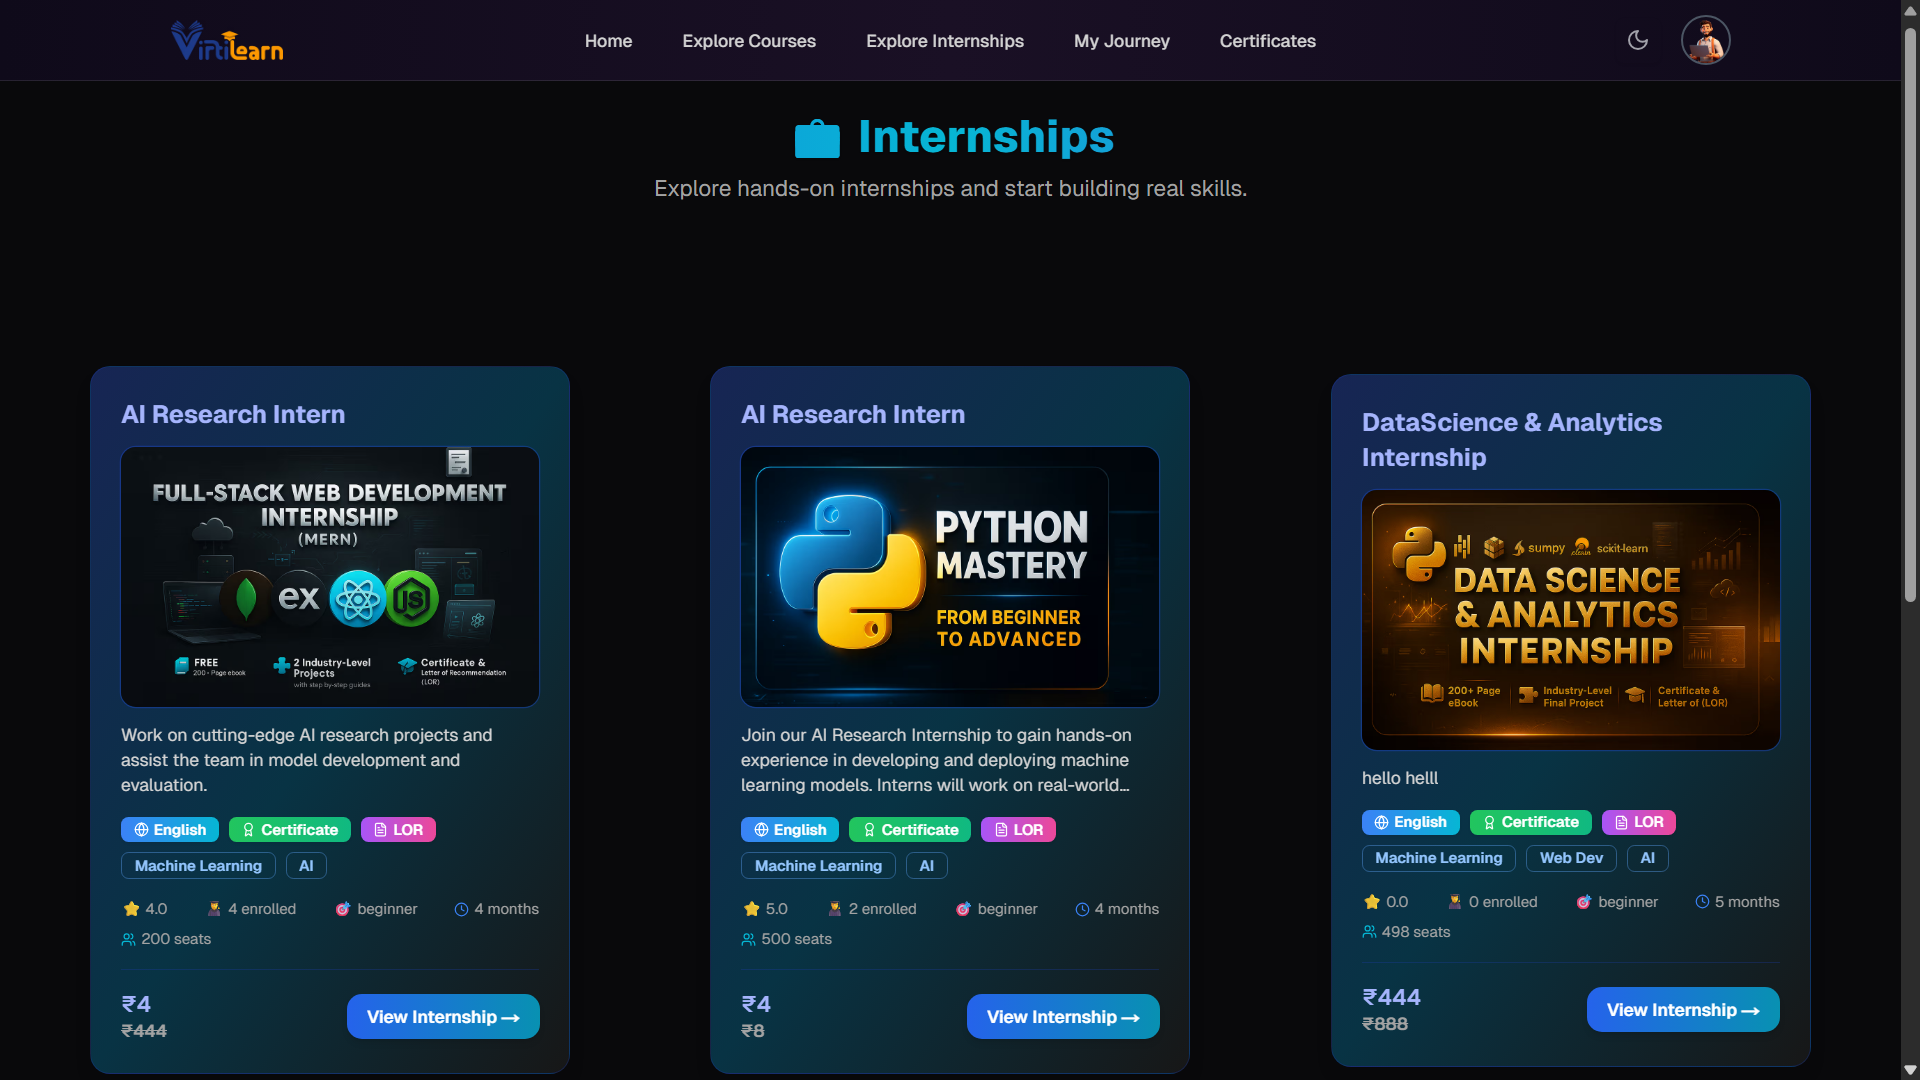Click the VirtiLearn logo

[227, 41]
